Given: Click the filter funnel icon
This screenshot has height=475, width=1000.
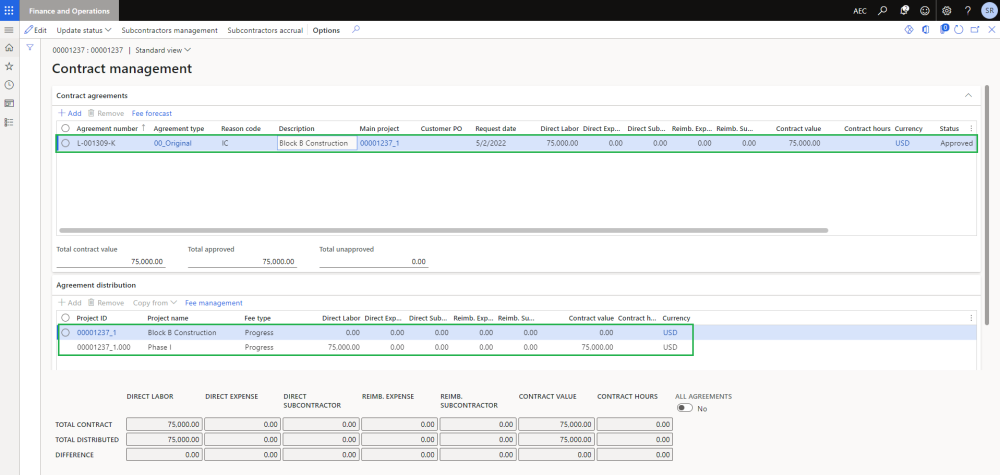Looking at the screenshot, I should [x=30, y=48].
